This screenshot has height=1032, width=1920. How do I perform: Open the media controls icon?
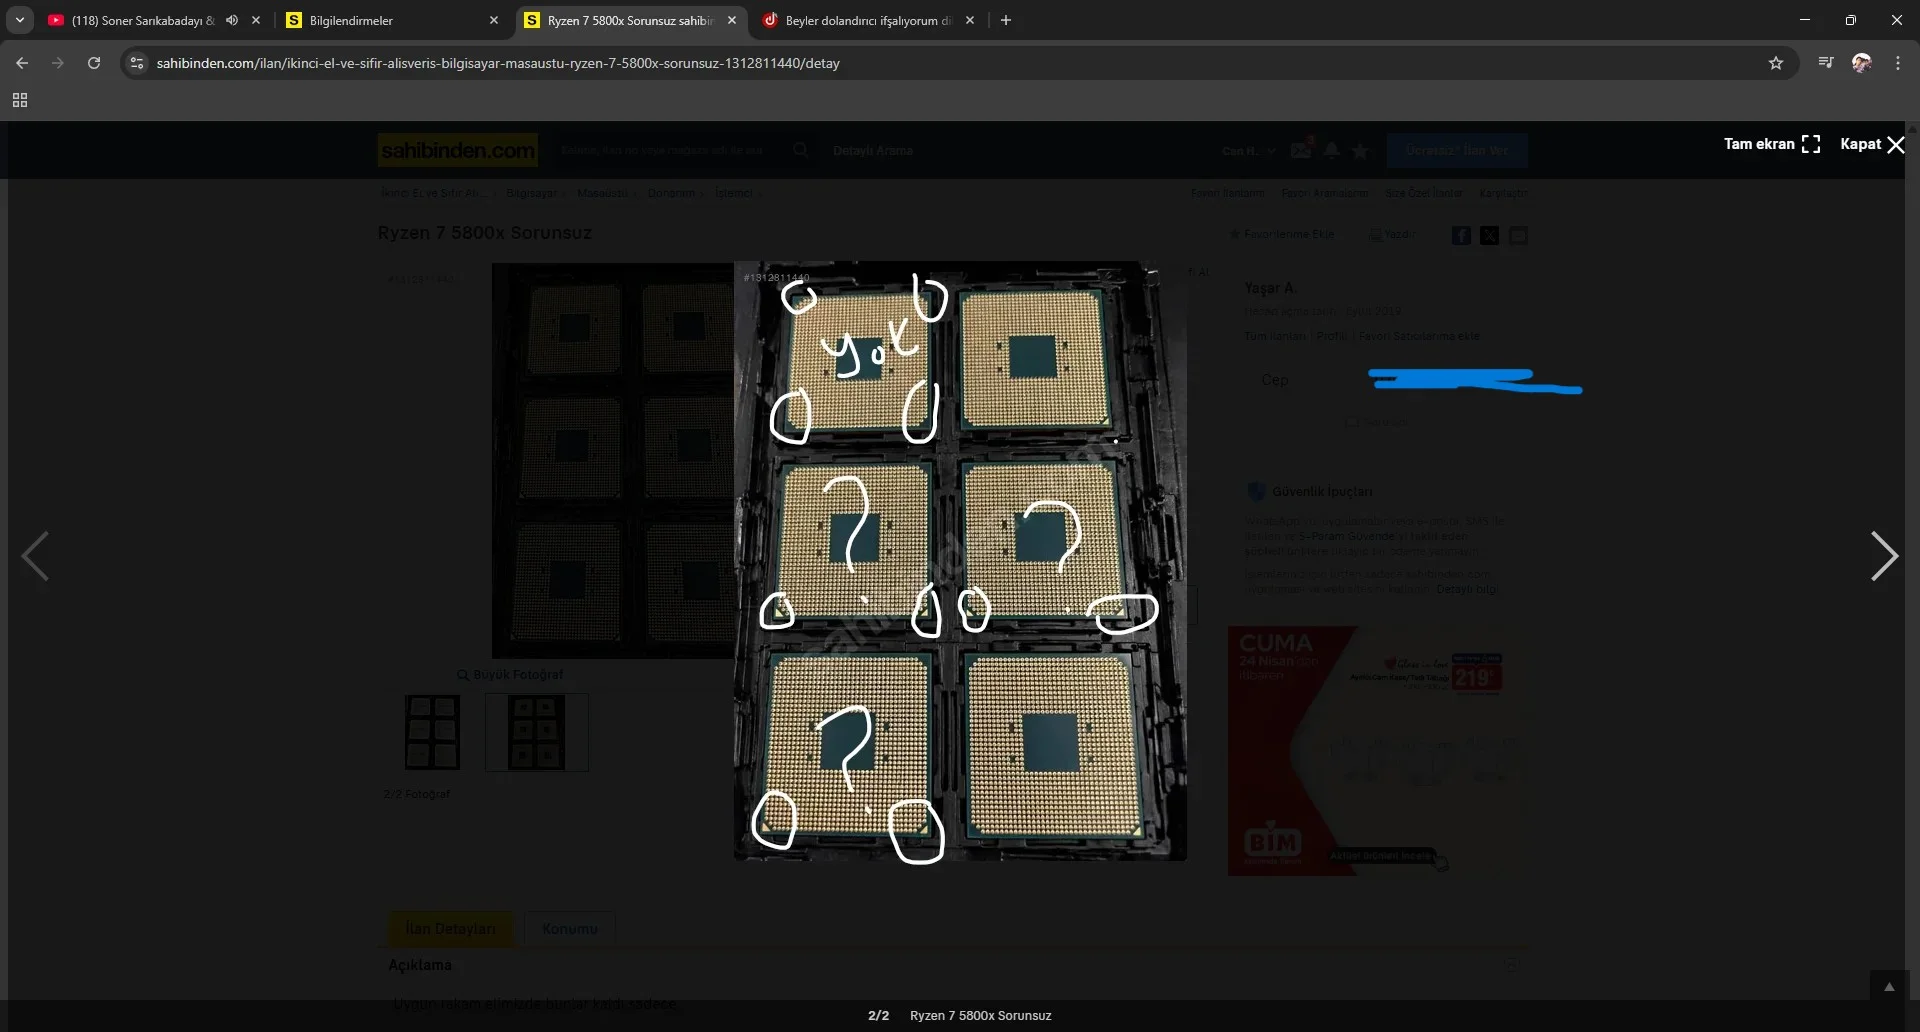[1826, 63]
